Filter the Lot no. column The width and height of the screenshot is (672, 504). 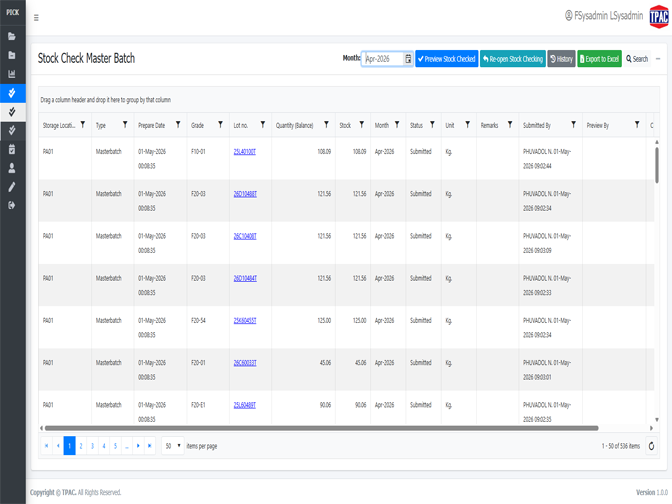point(263,125)
